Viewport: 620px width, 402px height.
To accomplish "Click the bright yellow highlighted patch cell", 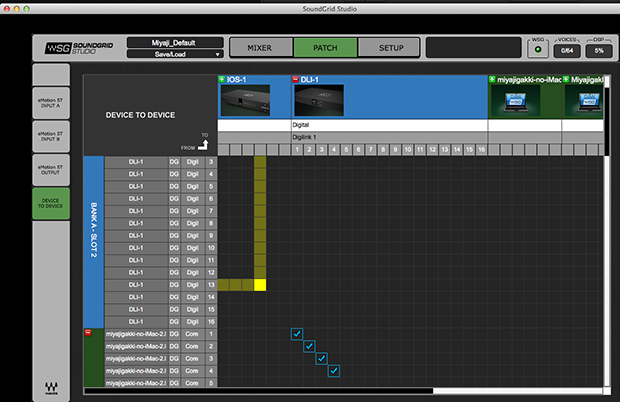I will [260, 285].
